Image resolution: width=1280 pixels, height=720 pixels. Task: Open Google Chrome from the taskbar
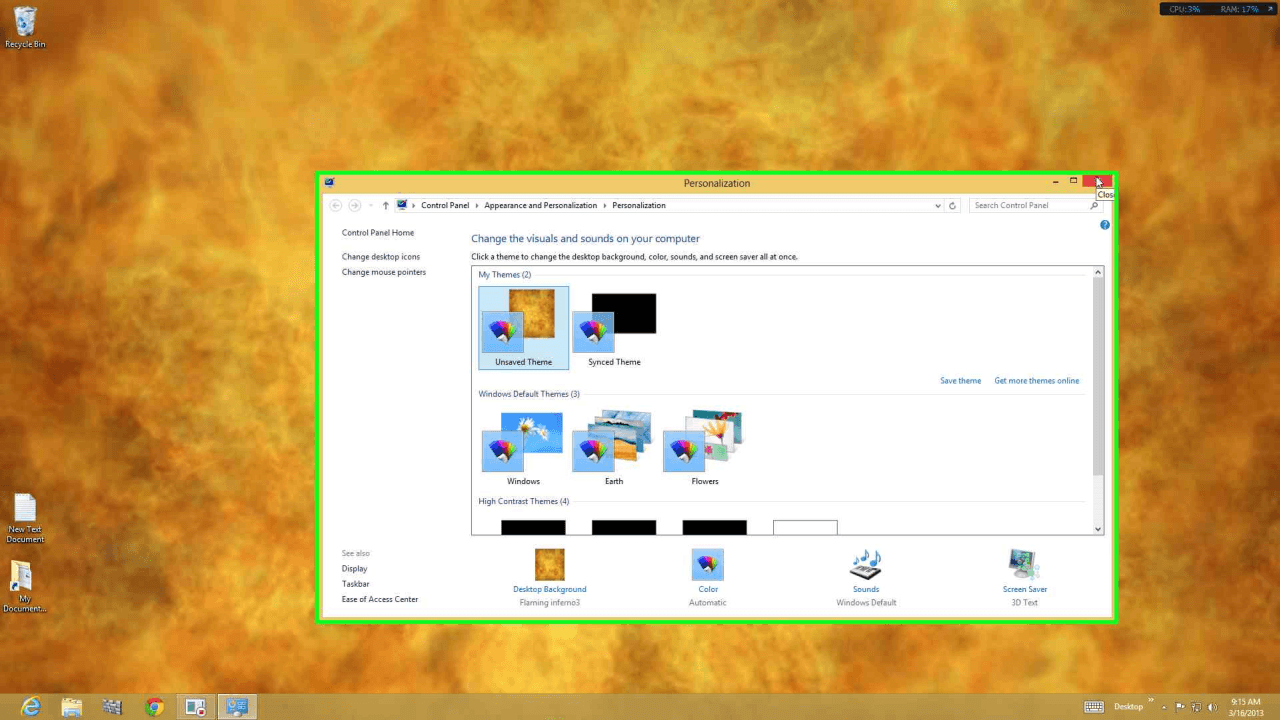point(154,707)
